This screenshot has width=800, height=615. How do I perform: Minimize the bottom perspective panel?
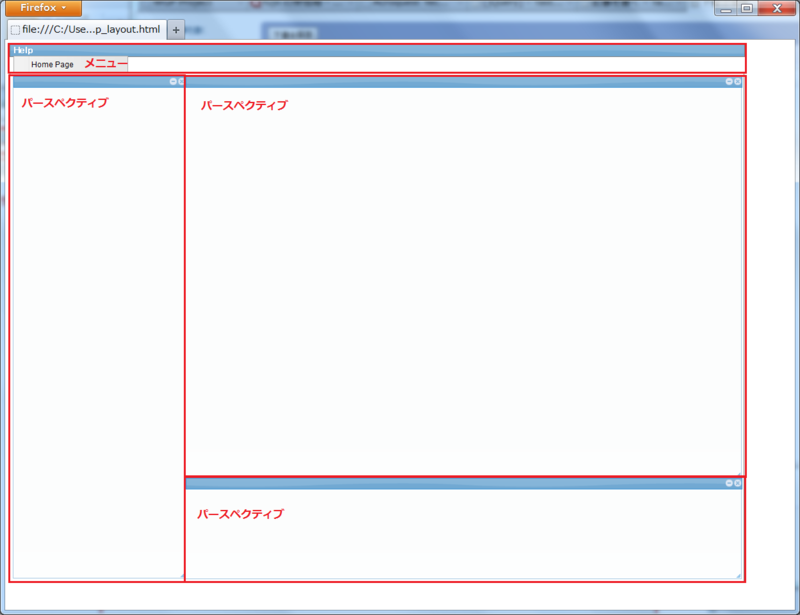tap(729, 483)
